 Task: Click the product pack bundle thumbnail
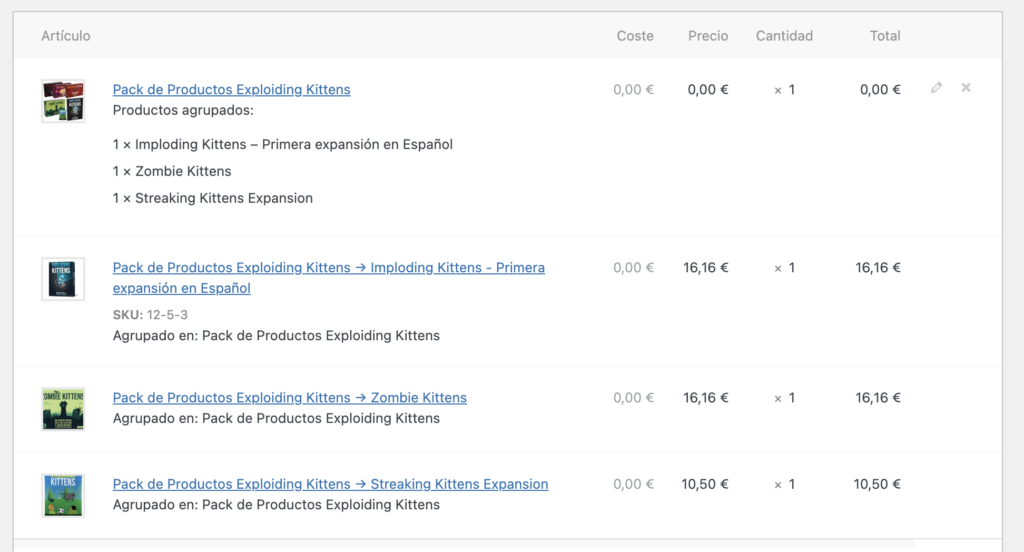pyautogui.click(x=63, y=101)
